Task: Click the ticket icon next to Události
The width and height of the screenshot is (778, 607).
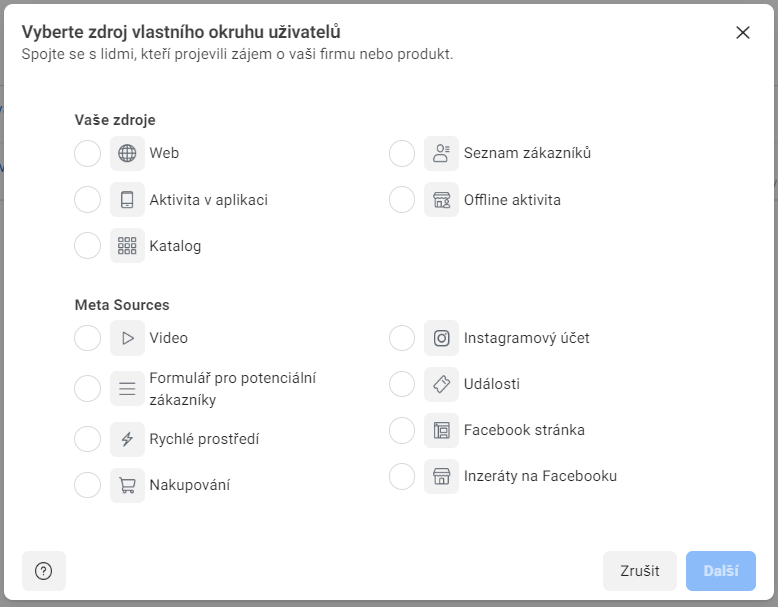Action: (441, 384)
